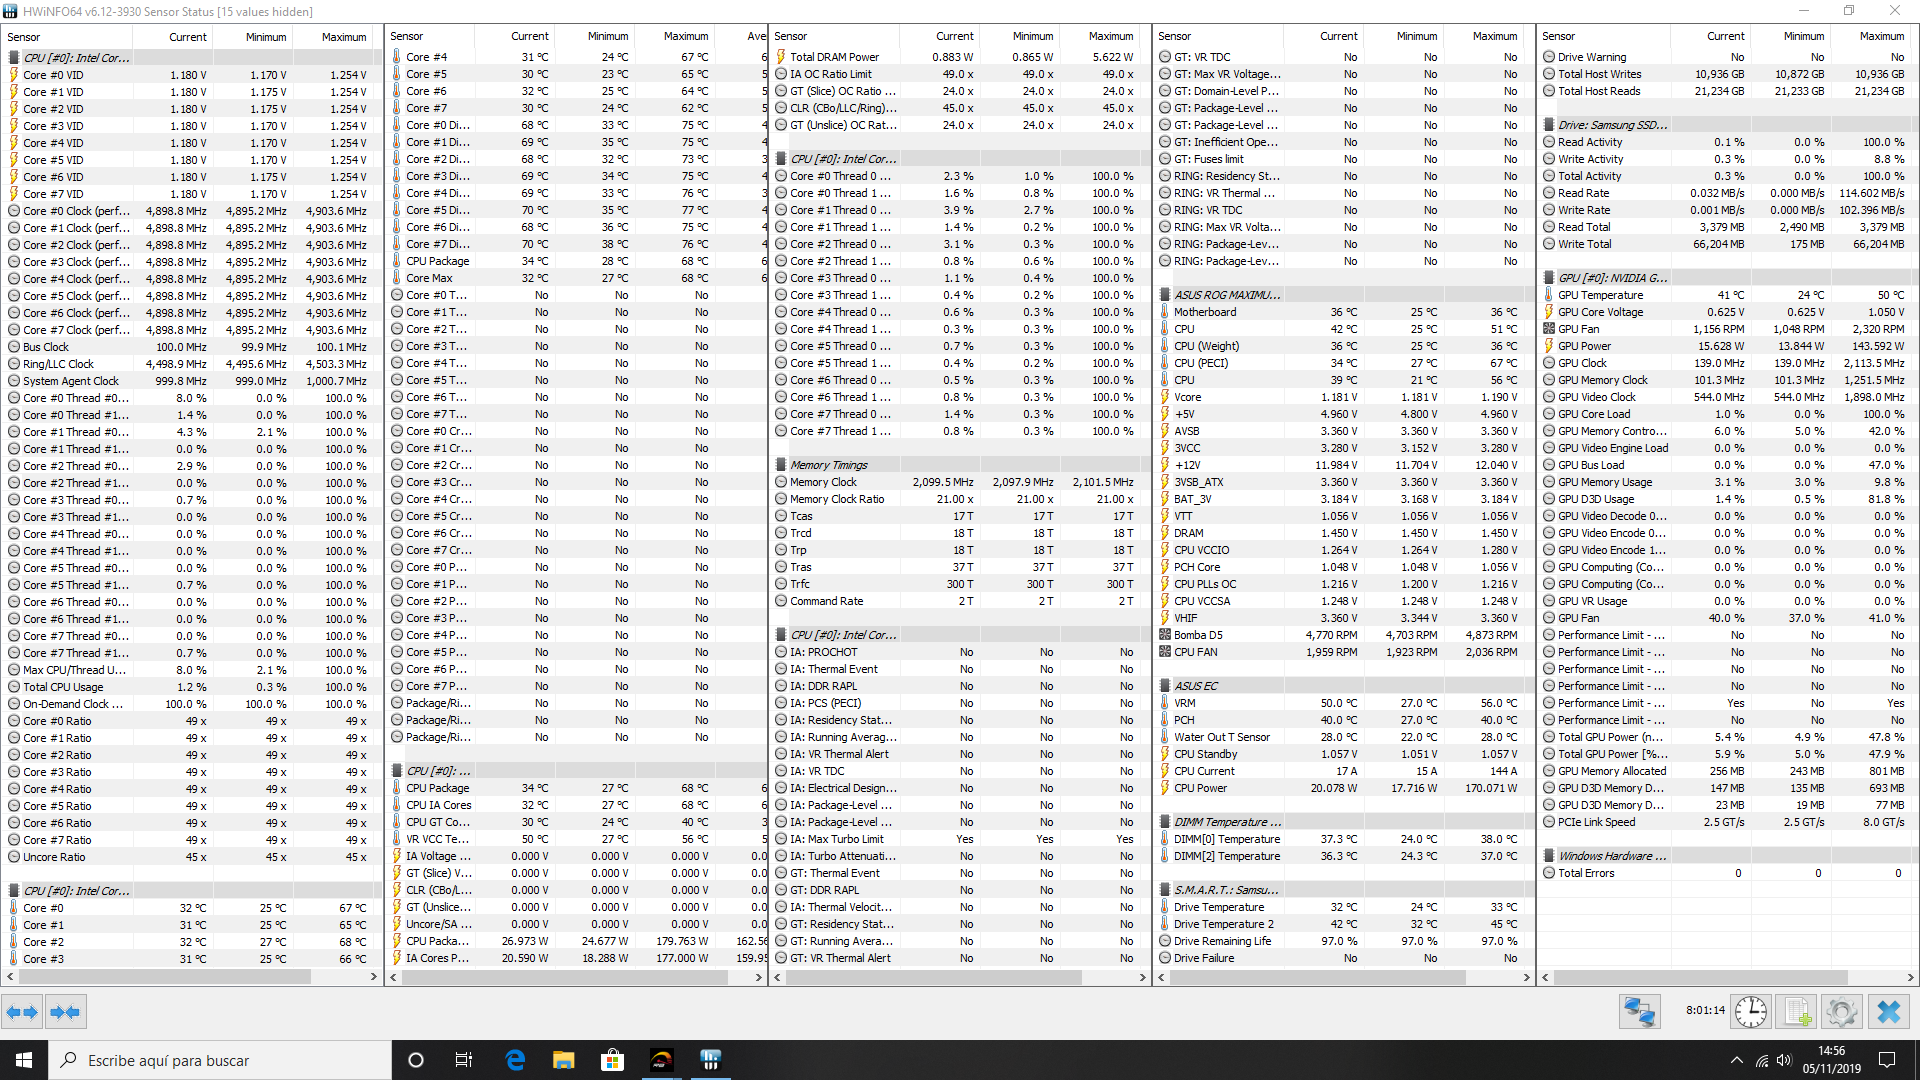This screenshot has height=1080, width=1920.
Task: Click the Maximum column header in first panel
Action: pos(343,37)
